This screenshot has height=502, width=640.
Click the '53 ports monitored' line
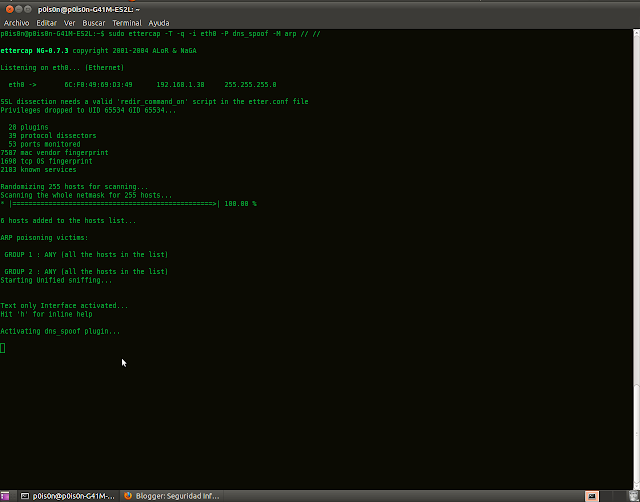44,144
